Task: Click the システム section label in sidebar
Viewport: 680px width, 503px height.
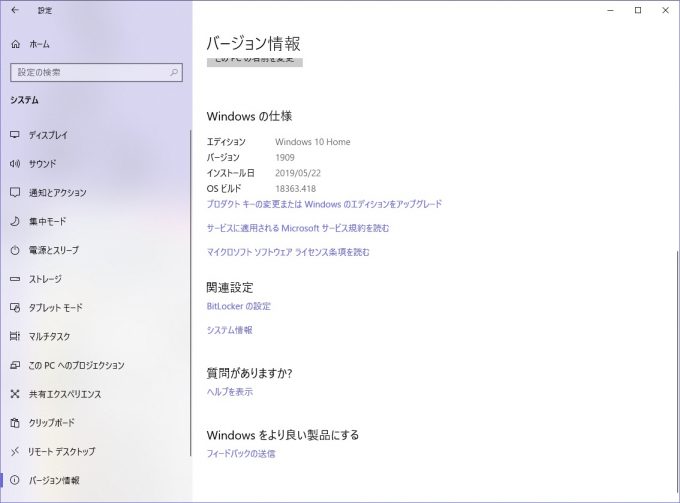Action: [x=24, y=100]
